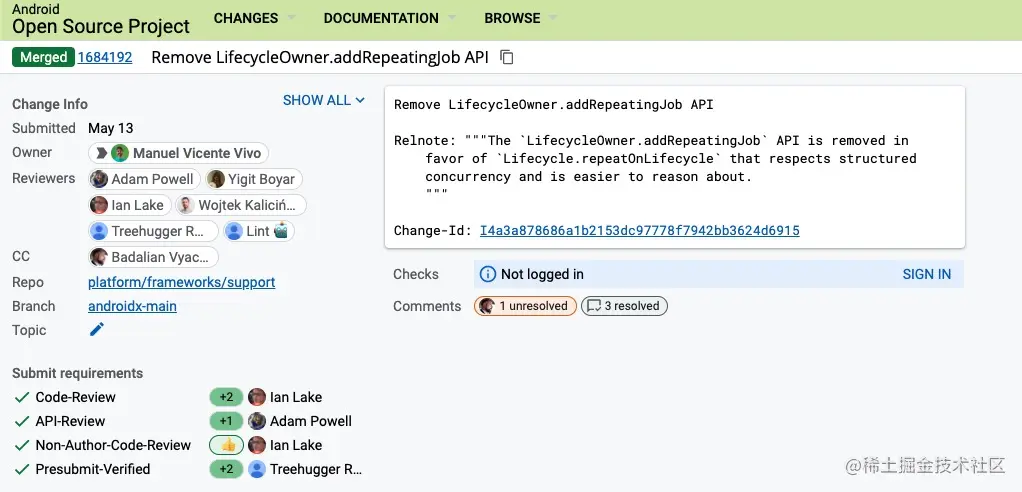Open the CHANGES dropdown menu

[x=254, y=18]
